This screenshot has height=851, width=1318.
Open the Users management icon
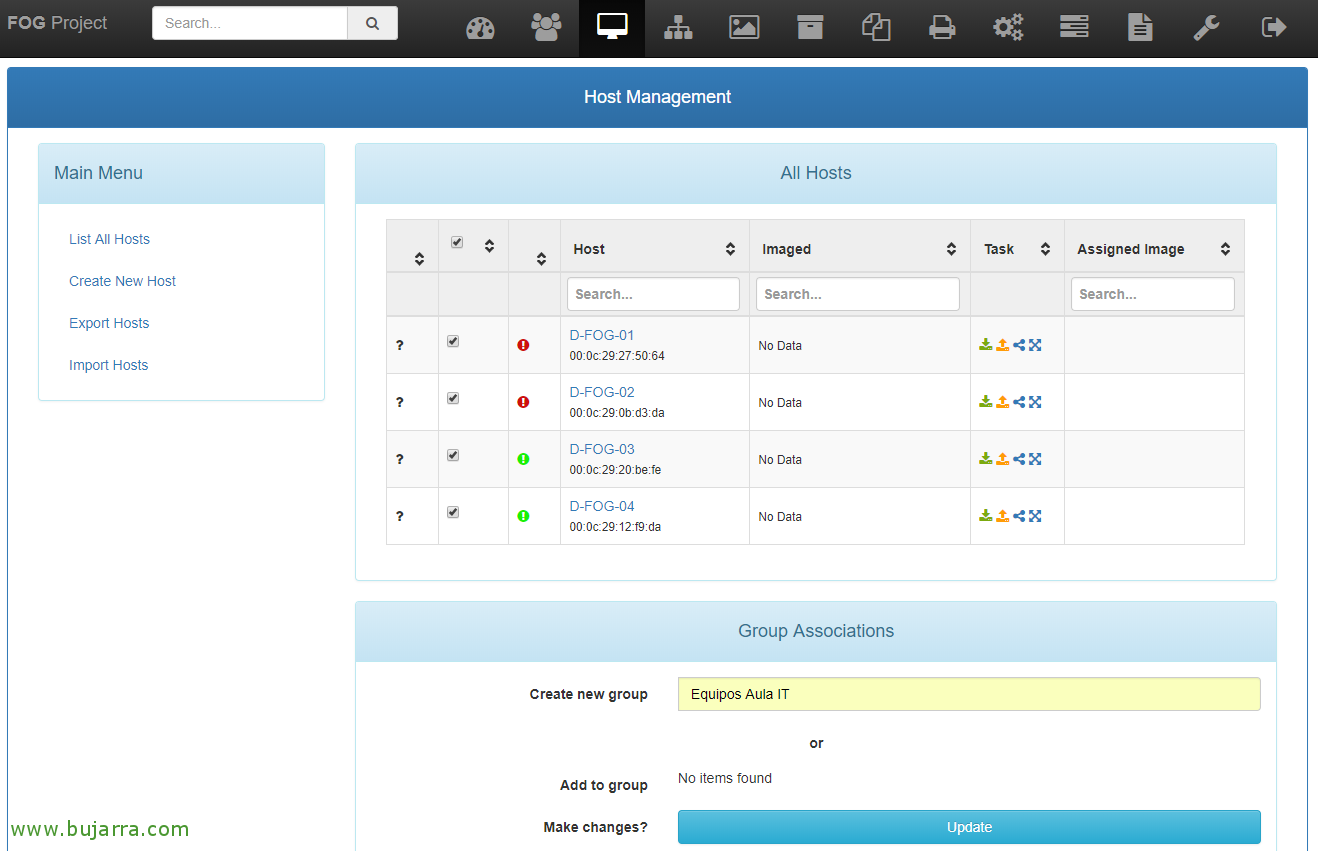coord(546,27)
